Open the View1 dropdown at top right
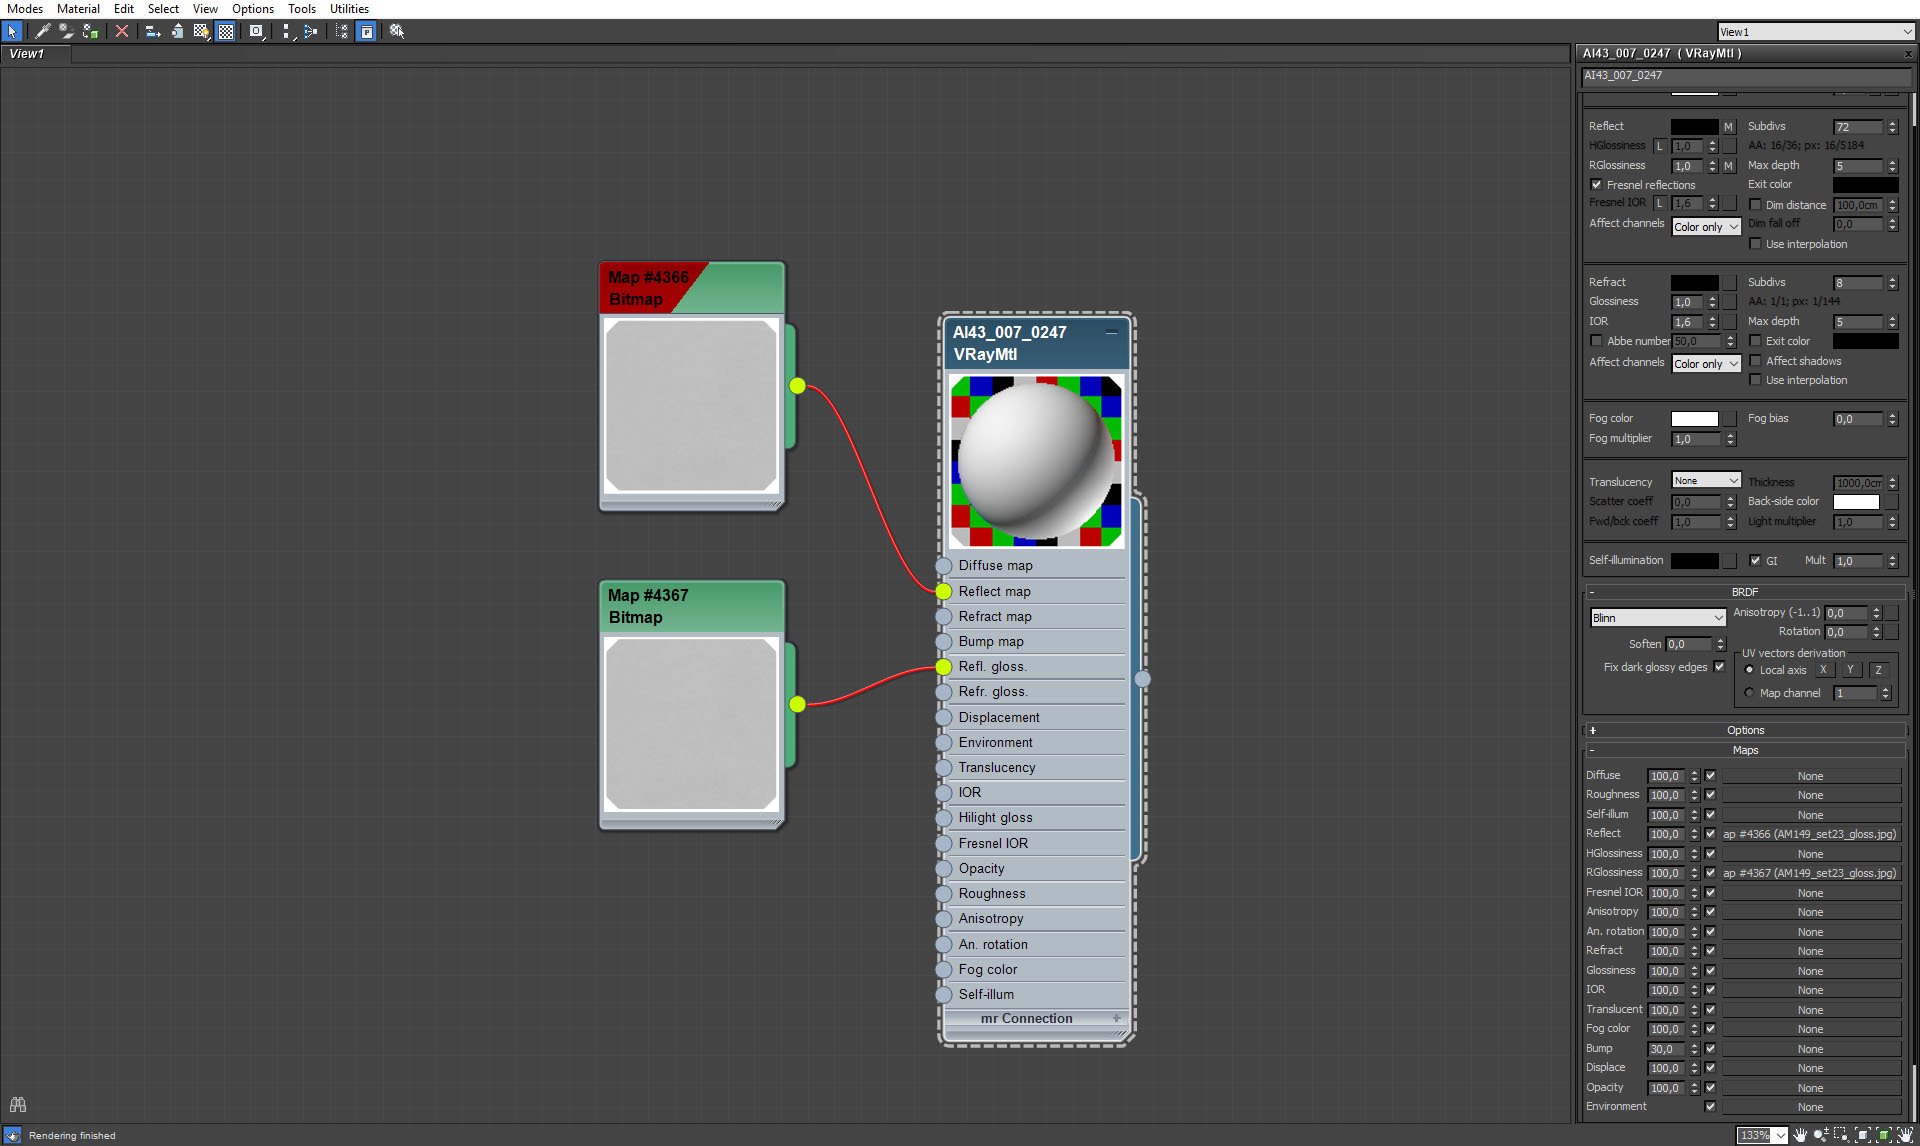The image size is (1920, 1146). tap(1815, 32)
